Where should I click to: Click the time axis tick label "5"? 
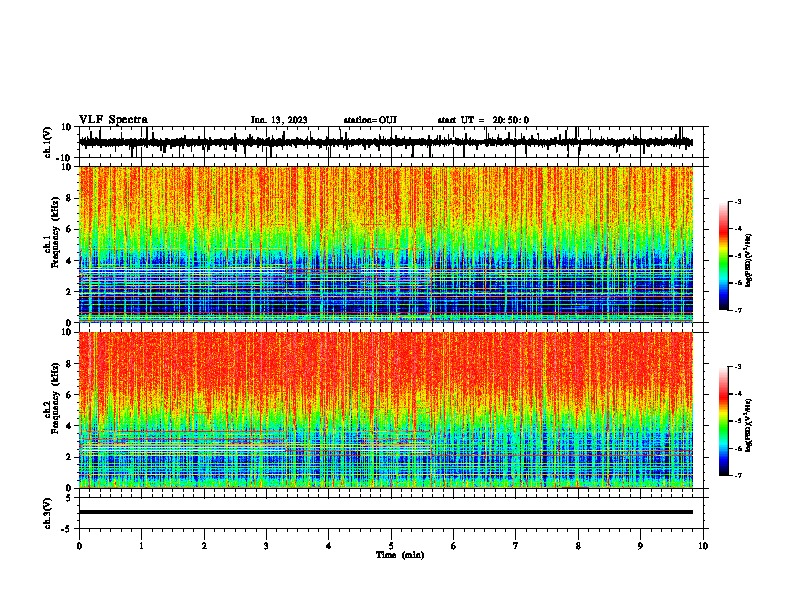point(391,546)
